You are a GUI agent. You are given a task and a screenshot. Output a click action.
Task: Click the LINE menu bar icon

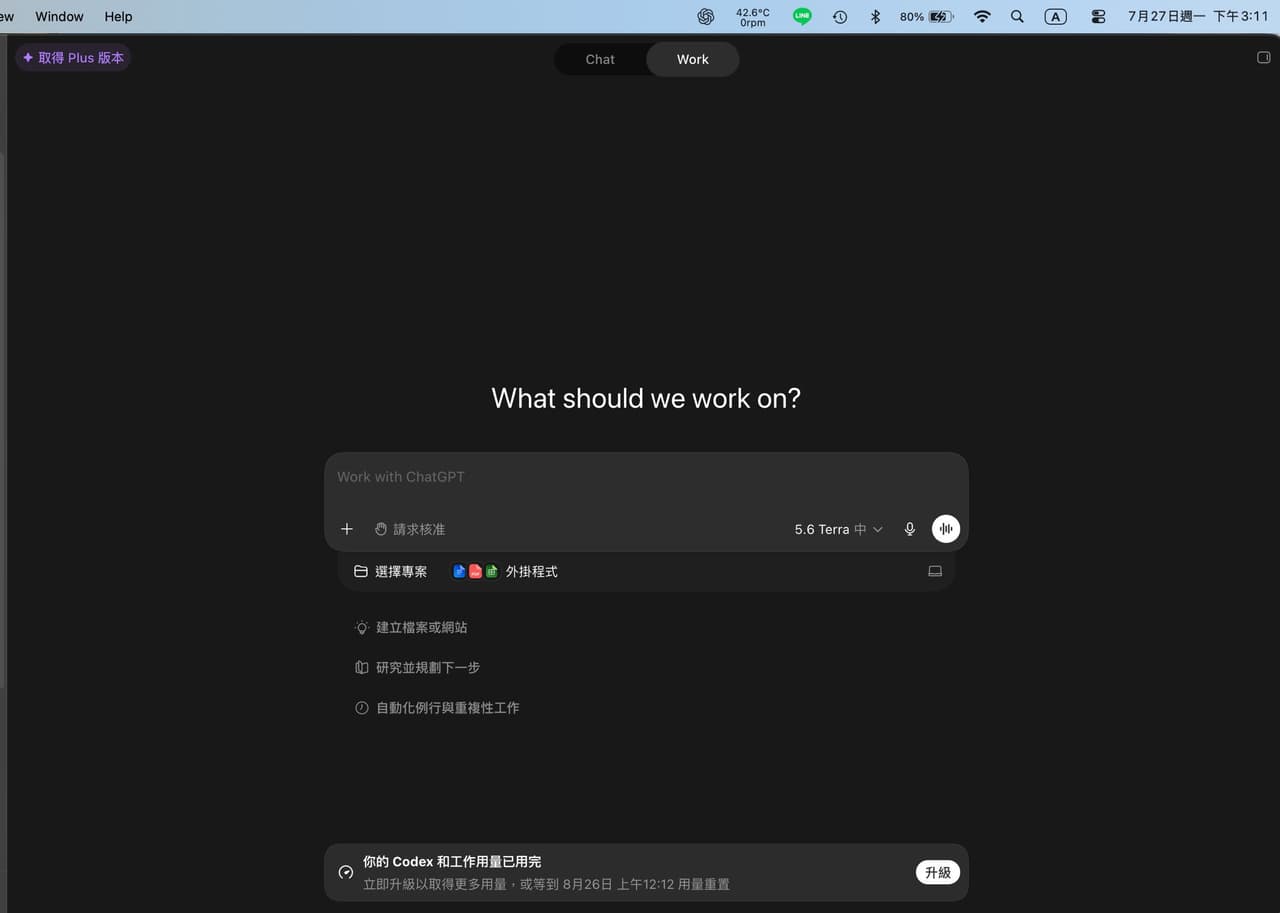tap(802, 17)
